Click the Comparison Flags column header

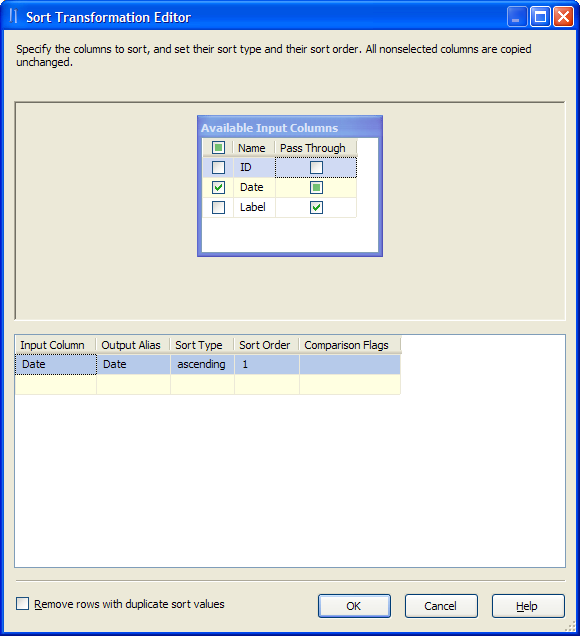pos(350,345)
